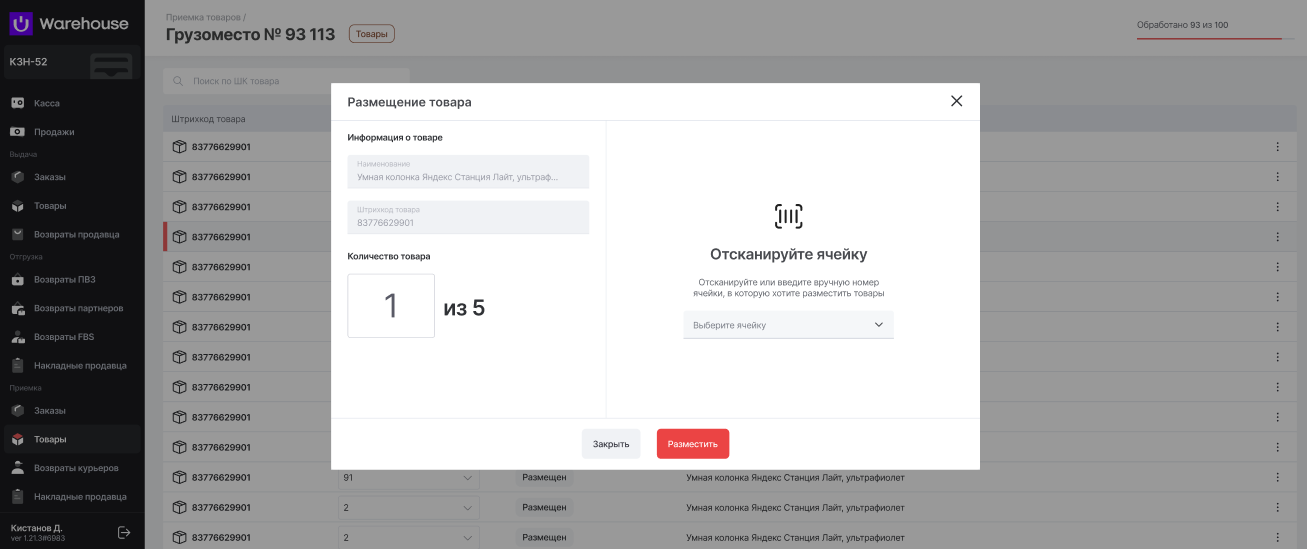Open the bottom row cell dropdown showing 2
This screenshot has height=549, width=1307.
[x=408, y=538]
